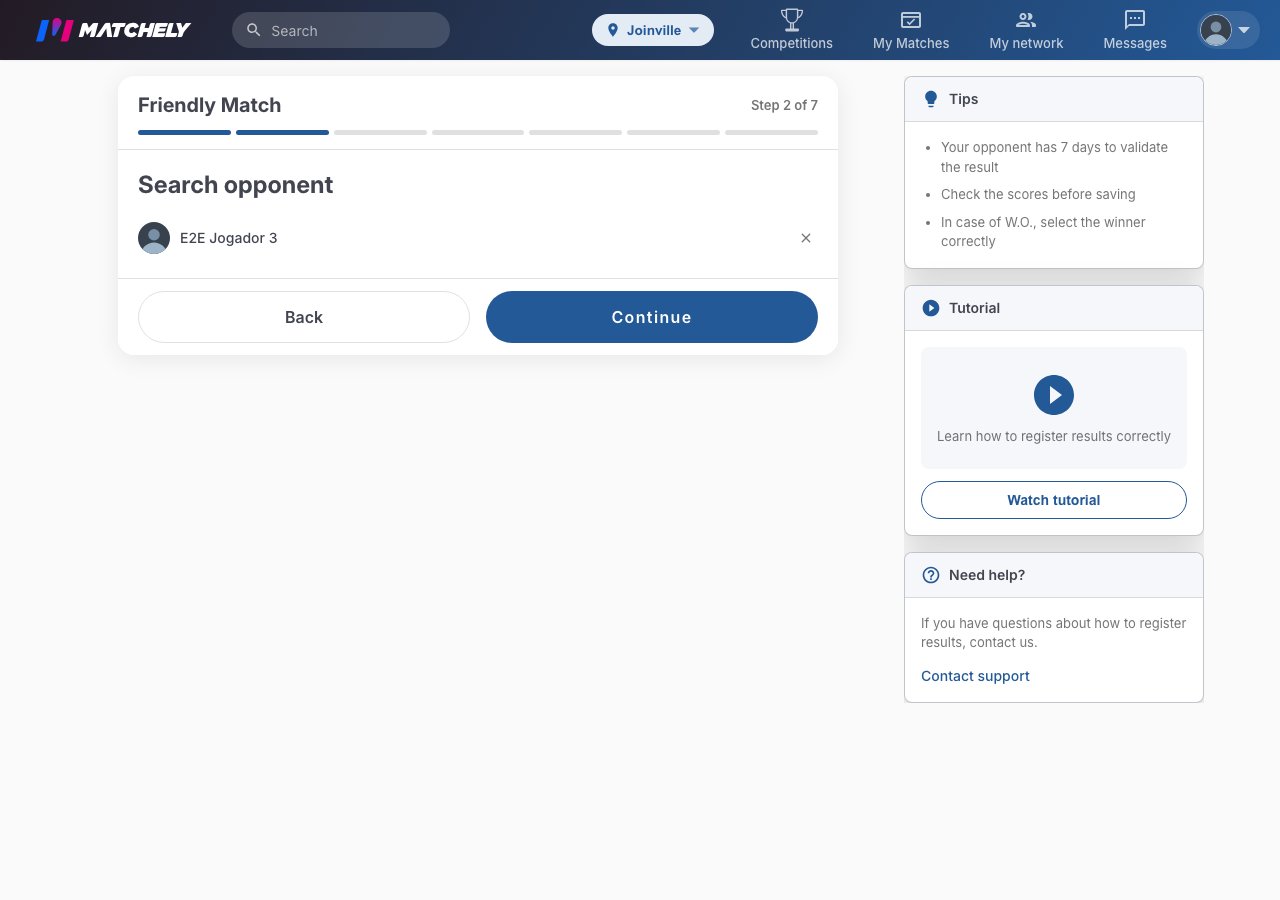Open My network page
The width and height of the screenshot is (1280, 900).
tap(1026, 30)
